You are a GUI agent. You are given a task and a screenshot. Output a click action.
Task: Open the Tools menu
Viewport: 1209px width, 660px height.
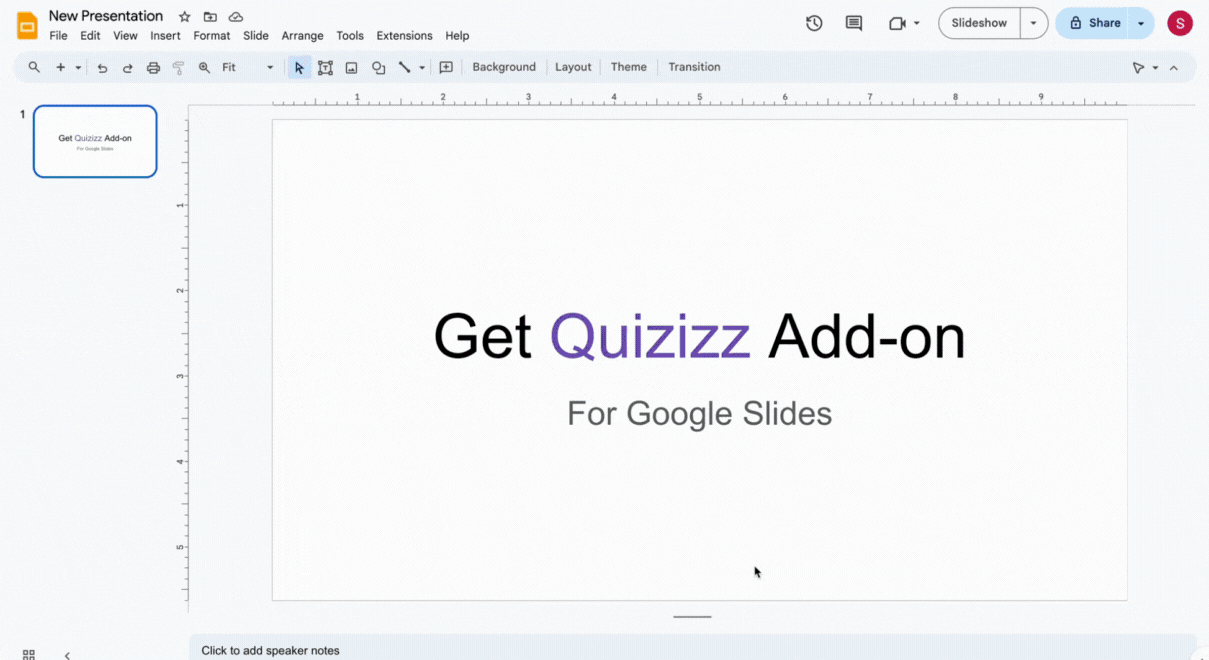point(350,36)
